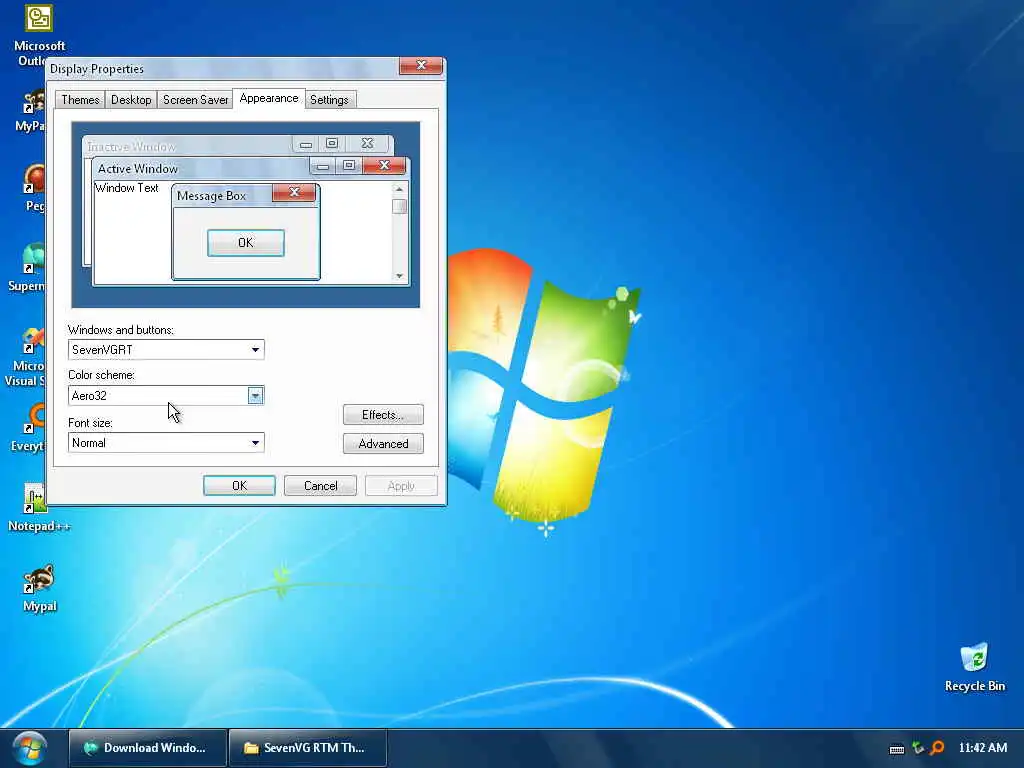
Task: Select the Appearance tab
Action: [x=268, y=99]
